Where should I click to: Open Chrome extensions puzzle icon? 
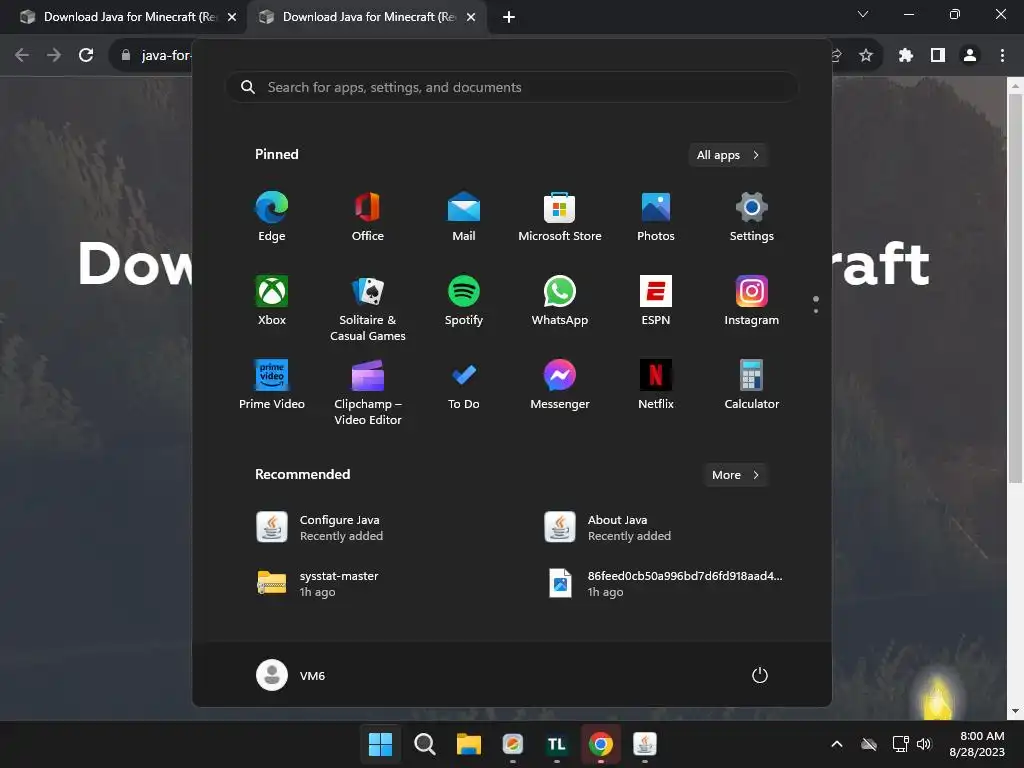click(905, 55)
